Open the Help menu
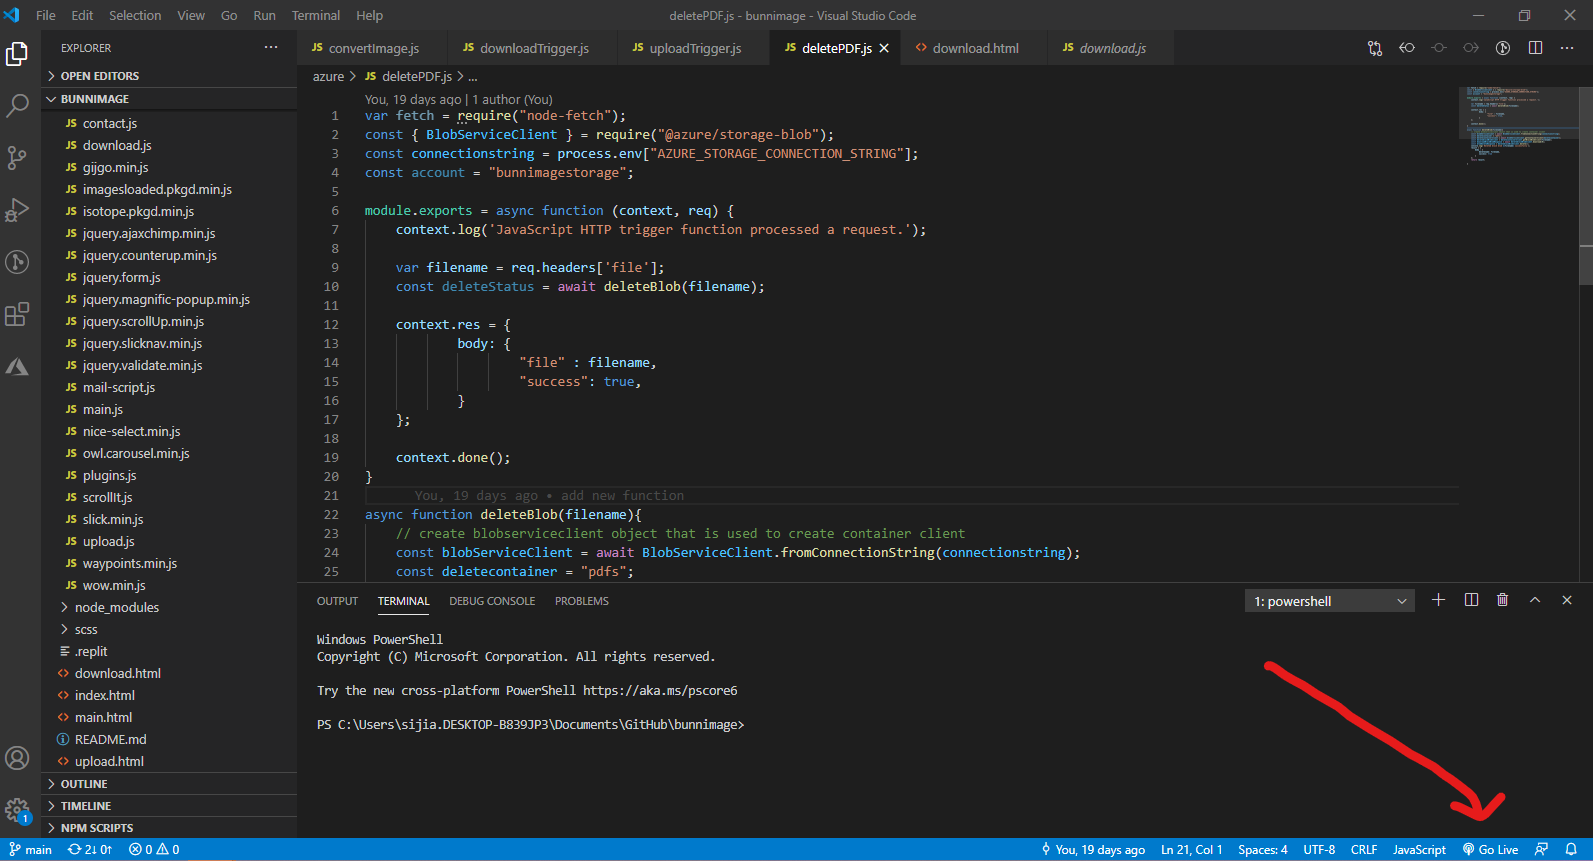Screen dimensions: 1593x861 (x=370, y=15)
